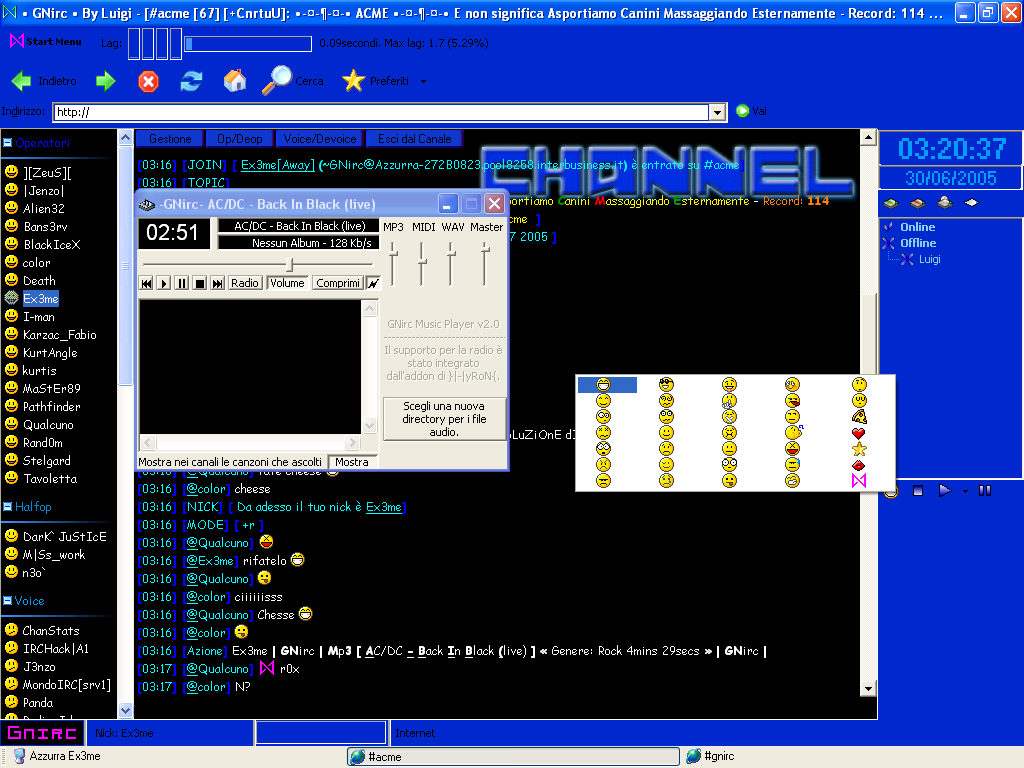This screenshot has width=1024, height=768.
Task: Toggle the Radio button in music player
Action: point(245,283)
